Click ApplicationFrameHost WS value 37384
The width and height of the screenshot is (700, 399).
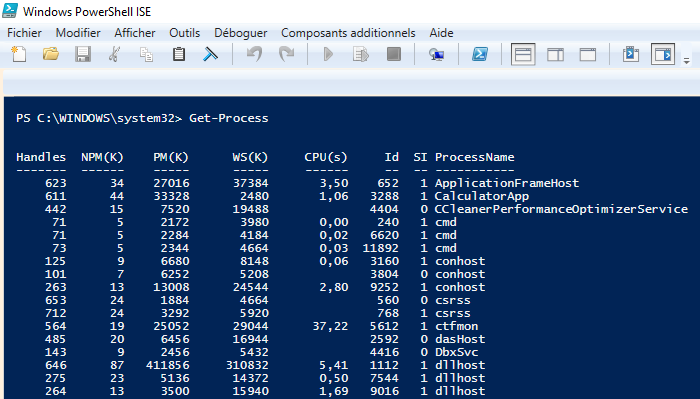250,183
